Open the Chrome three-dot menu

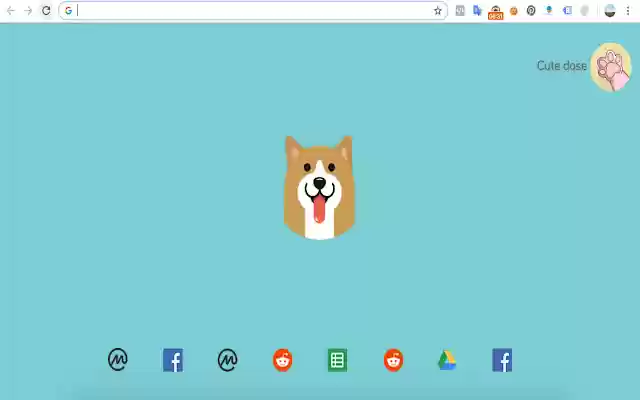click(x=628, y=11)
